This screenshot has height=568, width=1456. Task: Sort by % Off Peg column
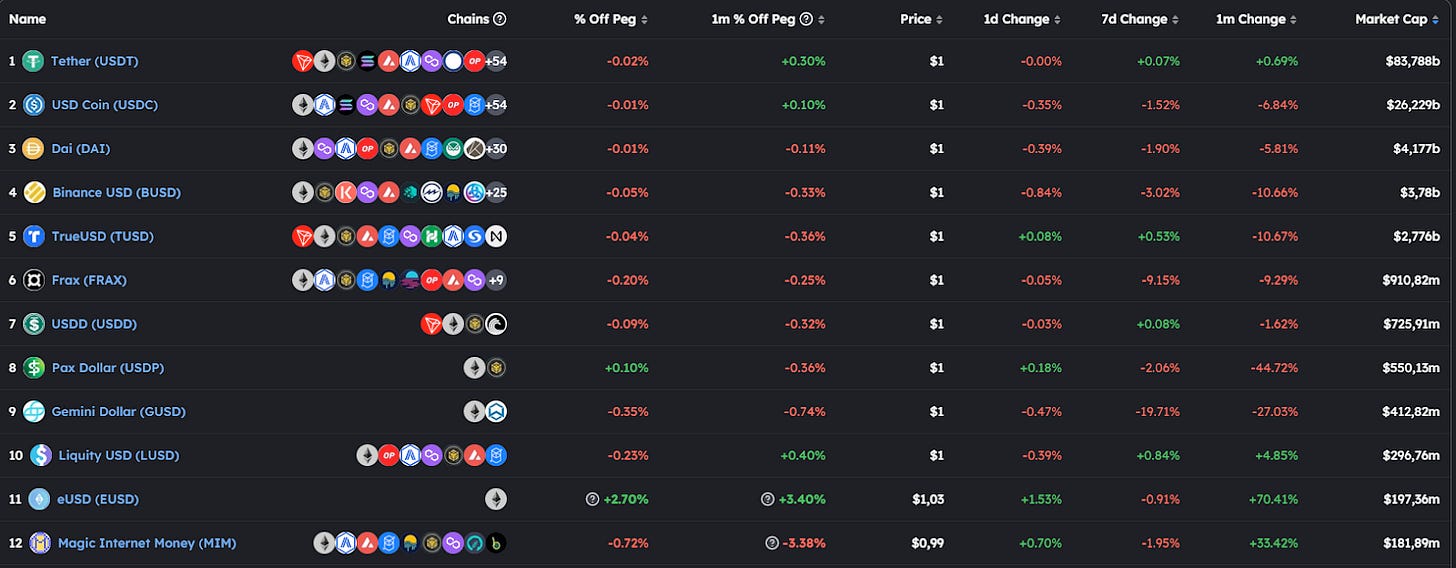[x=611, y=19]
